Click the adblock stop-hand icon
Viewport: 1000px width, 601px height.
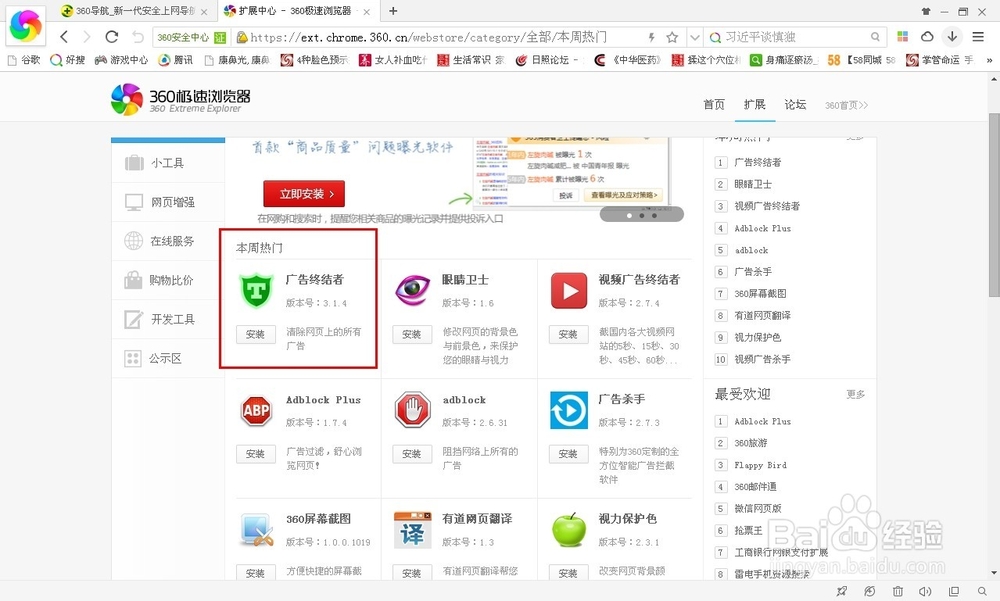tap(413, 410)
